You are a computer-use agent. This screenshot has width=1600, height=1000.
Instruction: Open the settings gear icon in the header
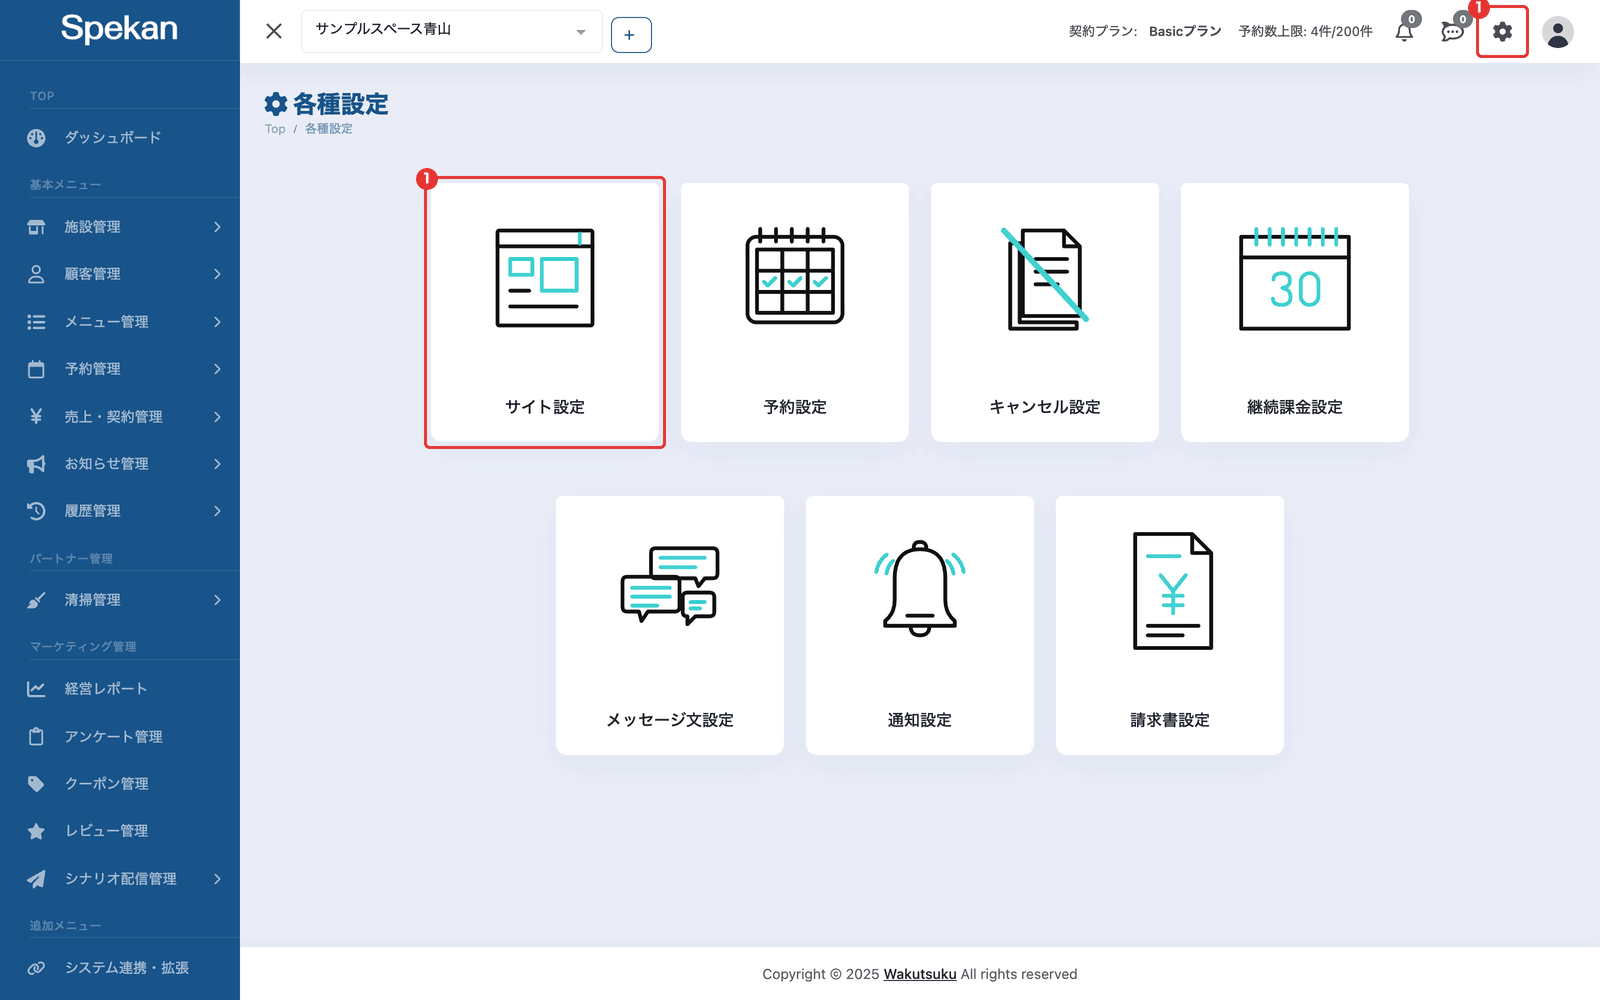tap(1502, 32)
